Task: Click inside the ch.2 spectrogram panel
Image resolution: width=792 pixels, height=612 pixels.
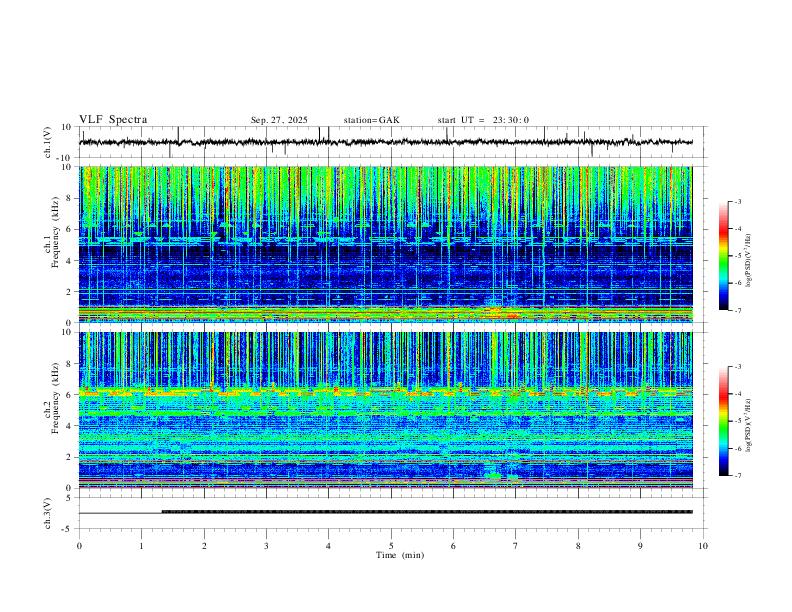Action: click(x=385, y=410)
